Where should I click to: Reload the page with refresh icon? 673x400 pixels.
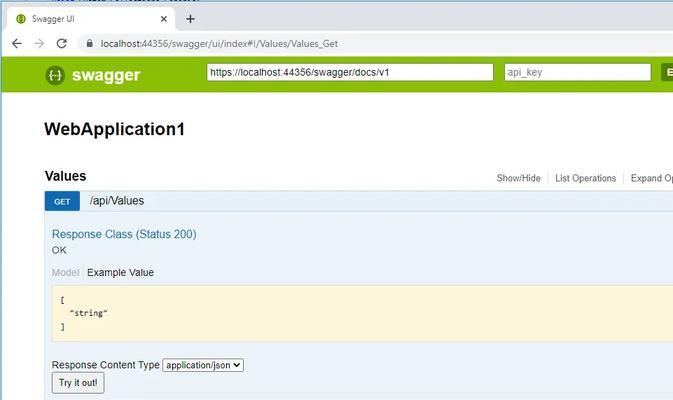coord(62,43)
